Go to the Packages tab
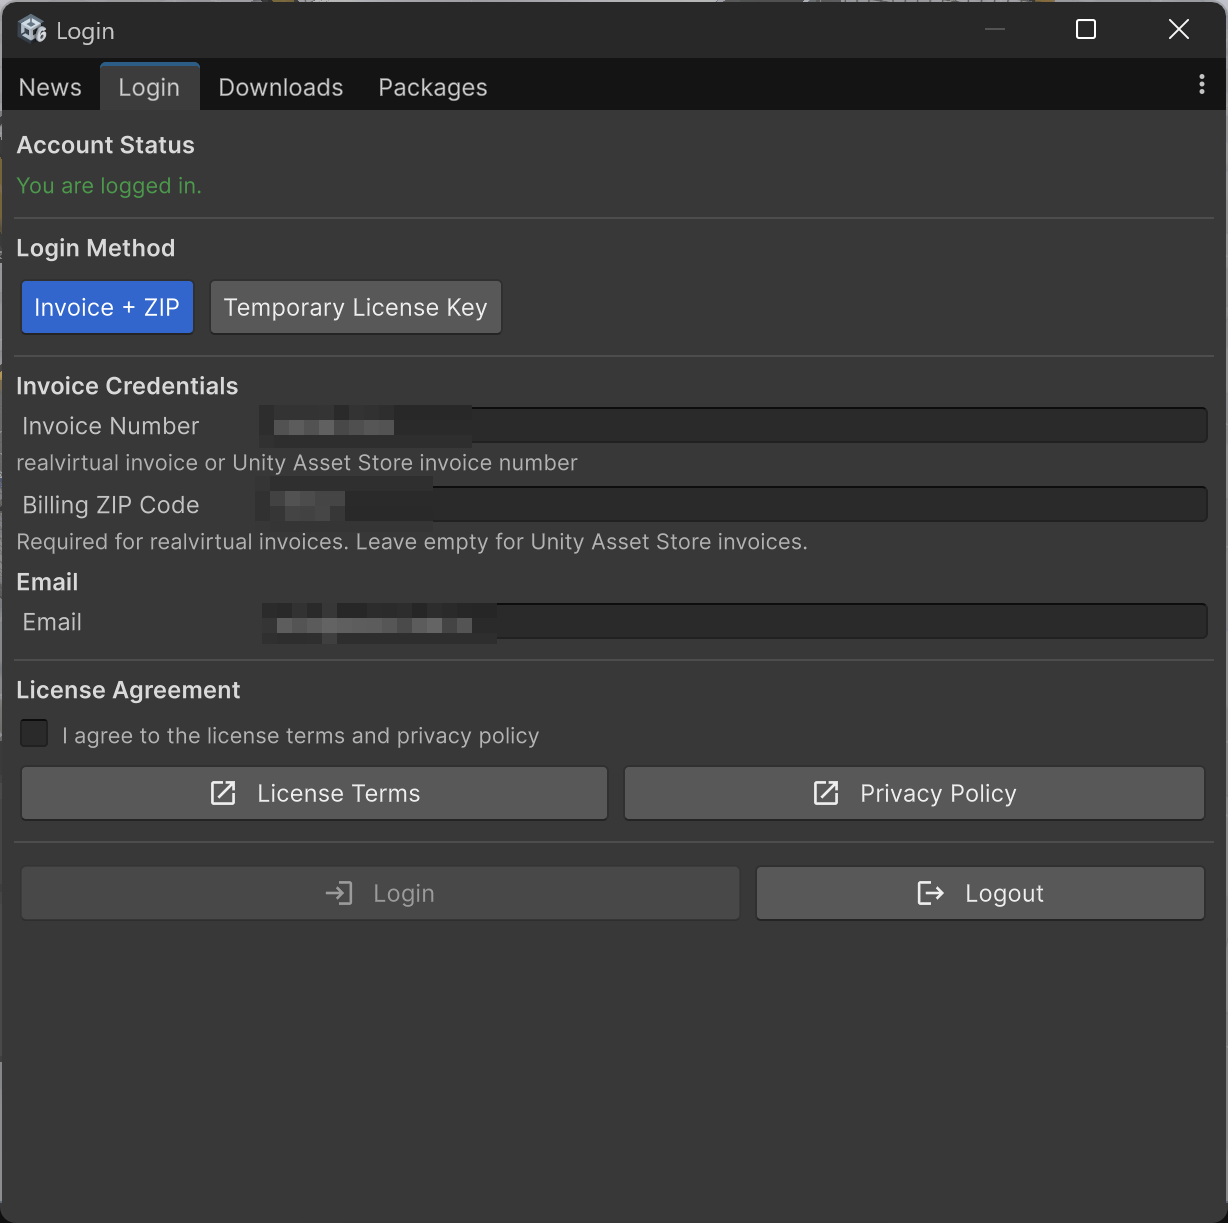The width and height of the screenshot is (1228, 1223). (x=432, y=87)
